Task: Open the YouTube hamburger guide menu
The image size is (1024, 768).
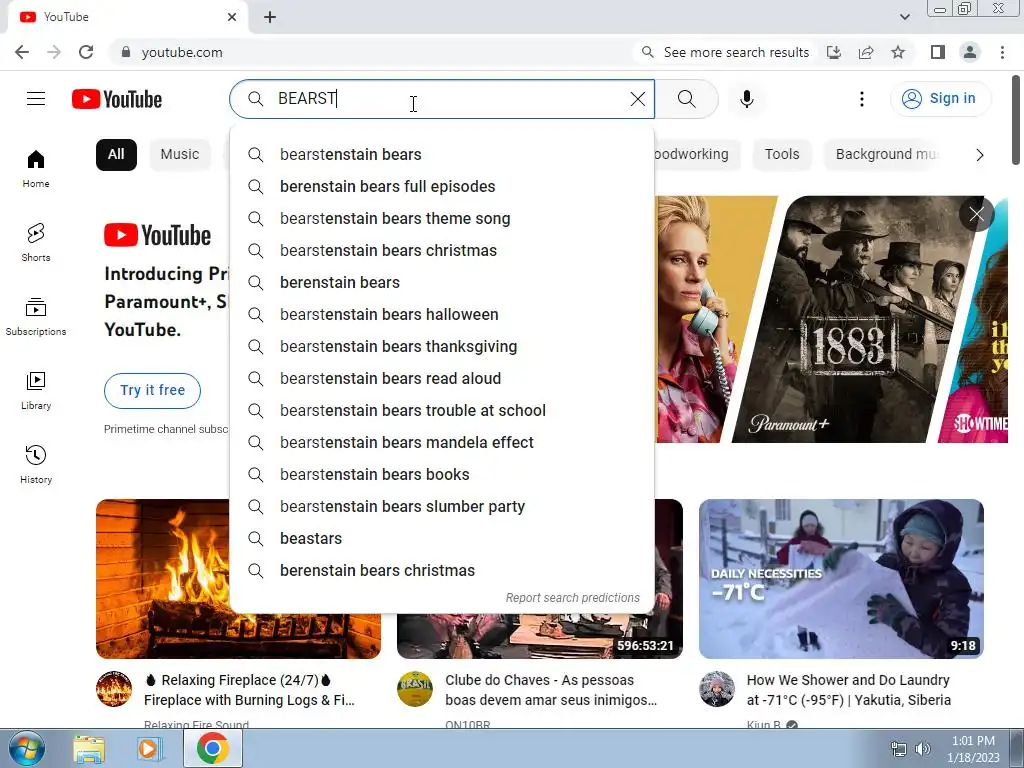Action: pyautogui.click(x=36, y=99)
